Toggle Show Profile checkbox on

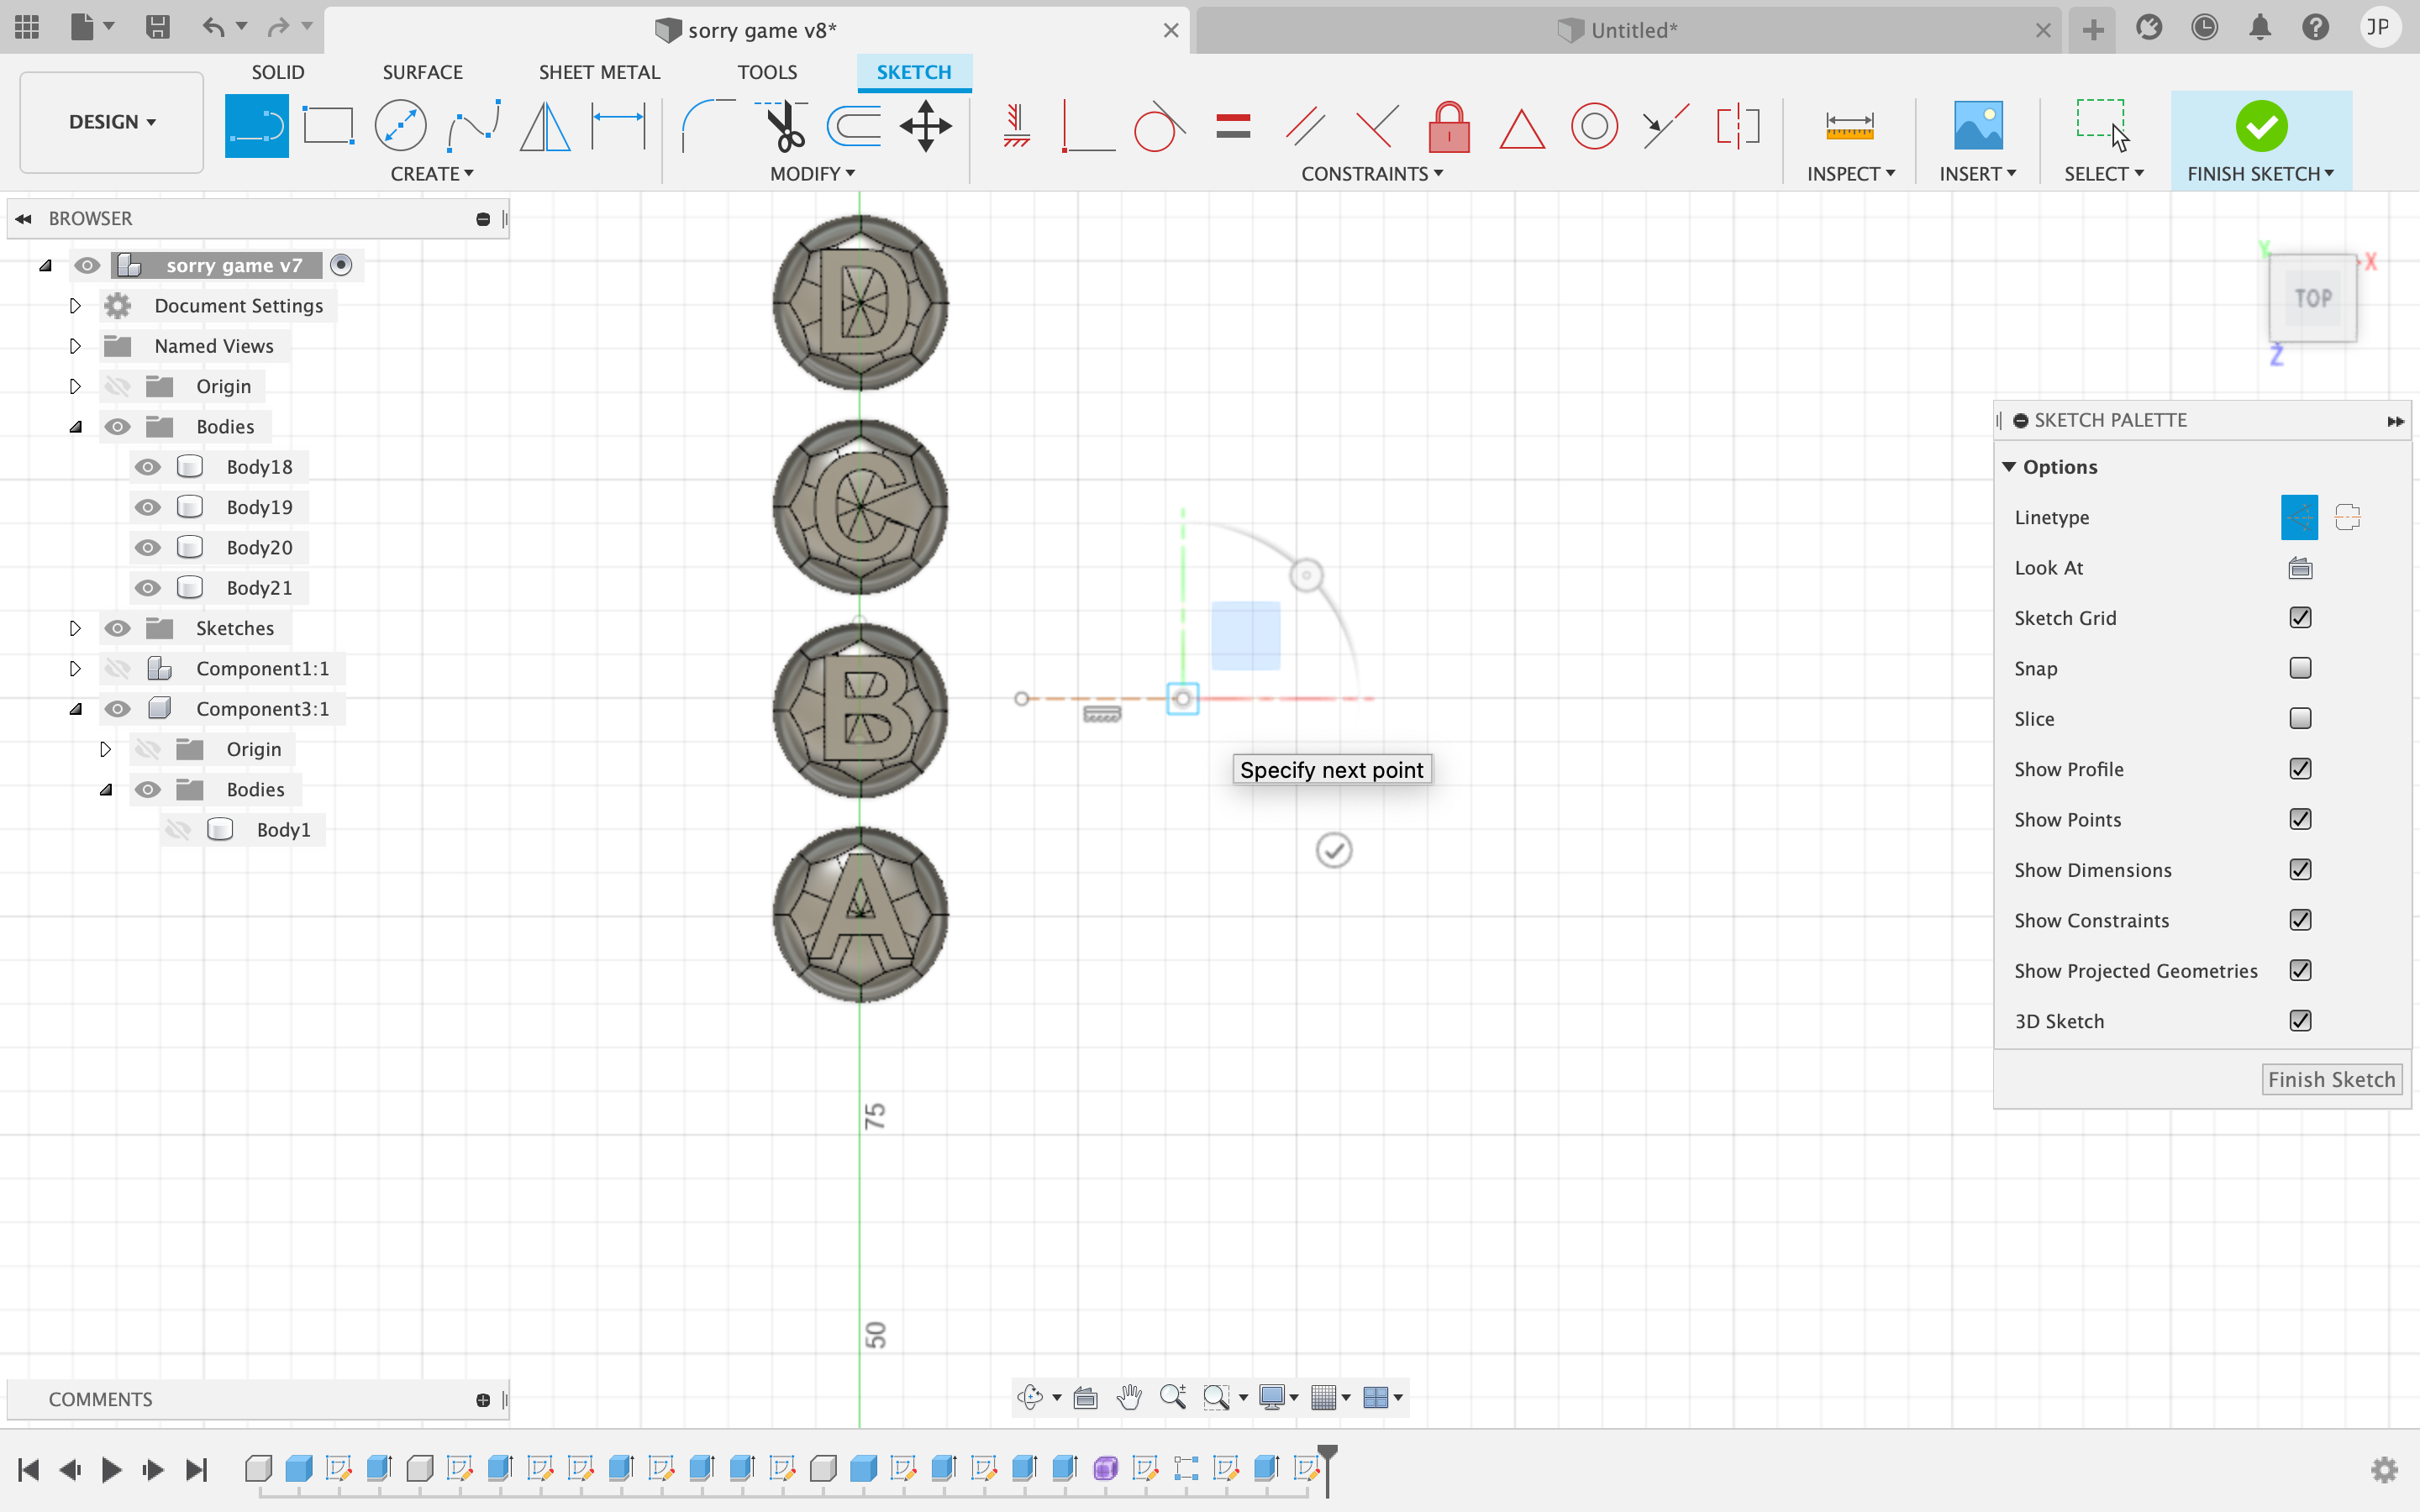(x=2300, y=769)
